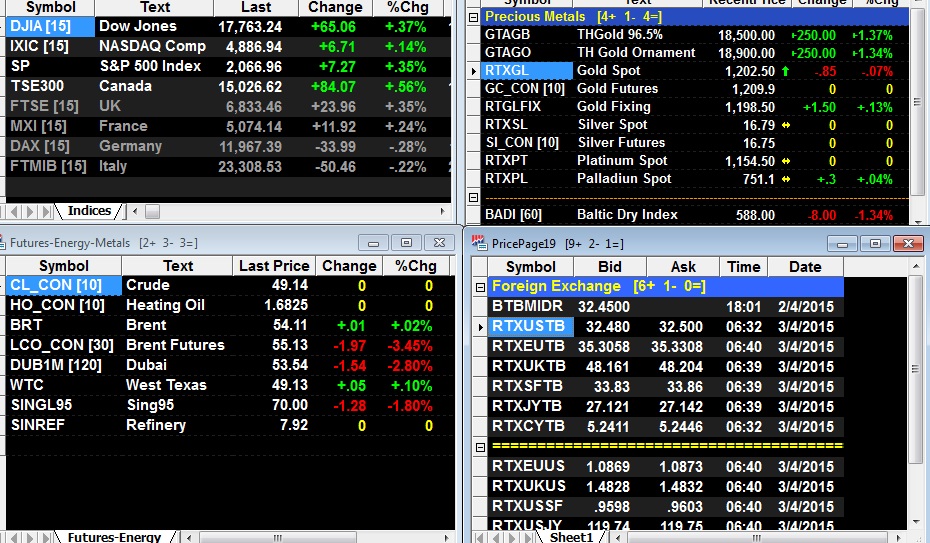930x543 pixels.
Task: Select the RTGLFIX Gold Fixing row
Action: (695, 107)
